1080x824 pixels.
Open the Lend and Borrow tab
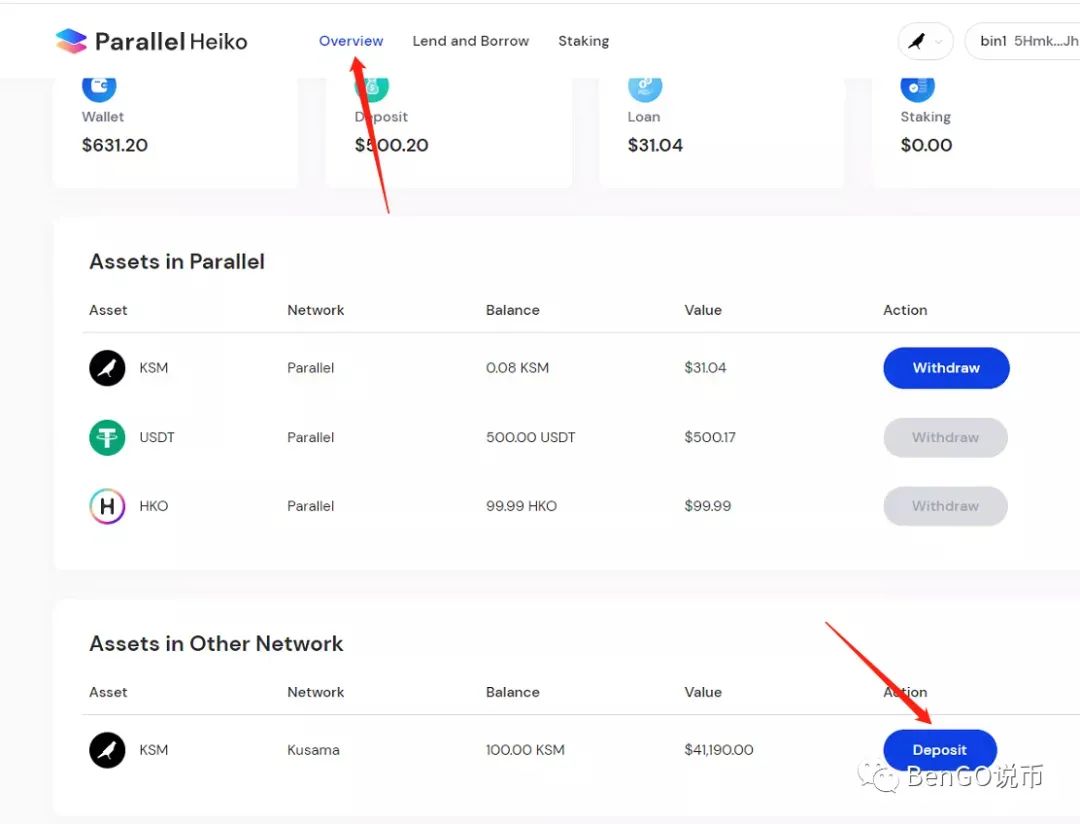pyautogui.click(x=470, y=41)
